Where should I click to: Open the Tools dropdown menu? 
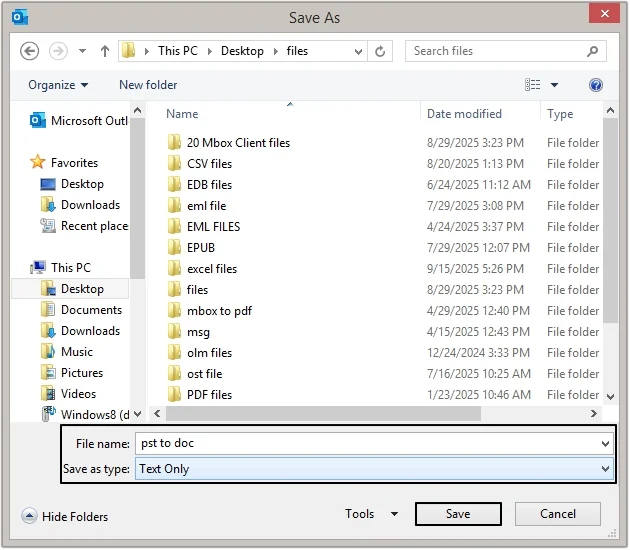pyautogui.click(x=372, y=513)
